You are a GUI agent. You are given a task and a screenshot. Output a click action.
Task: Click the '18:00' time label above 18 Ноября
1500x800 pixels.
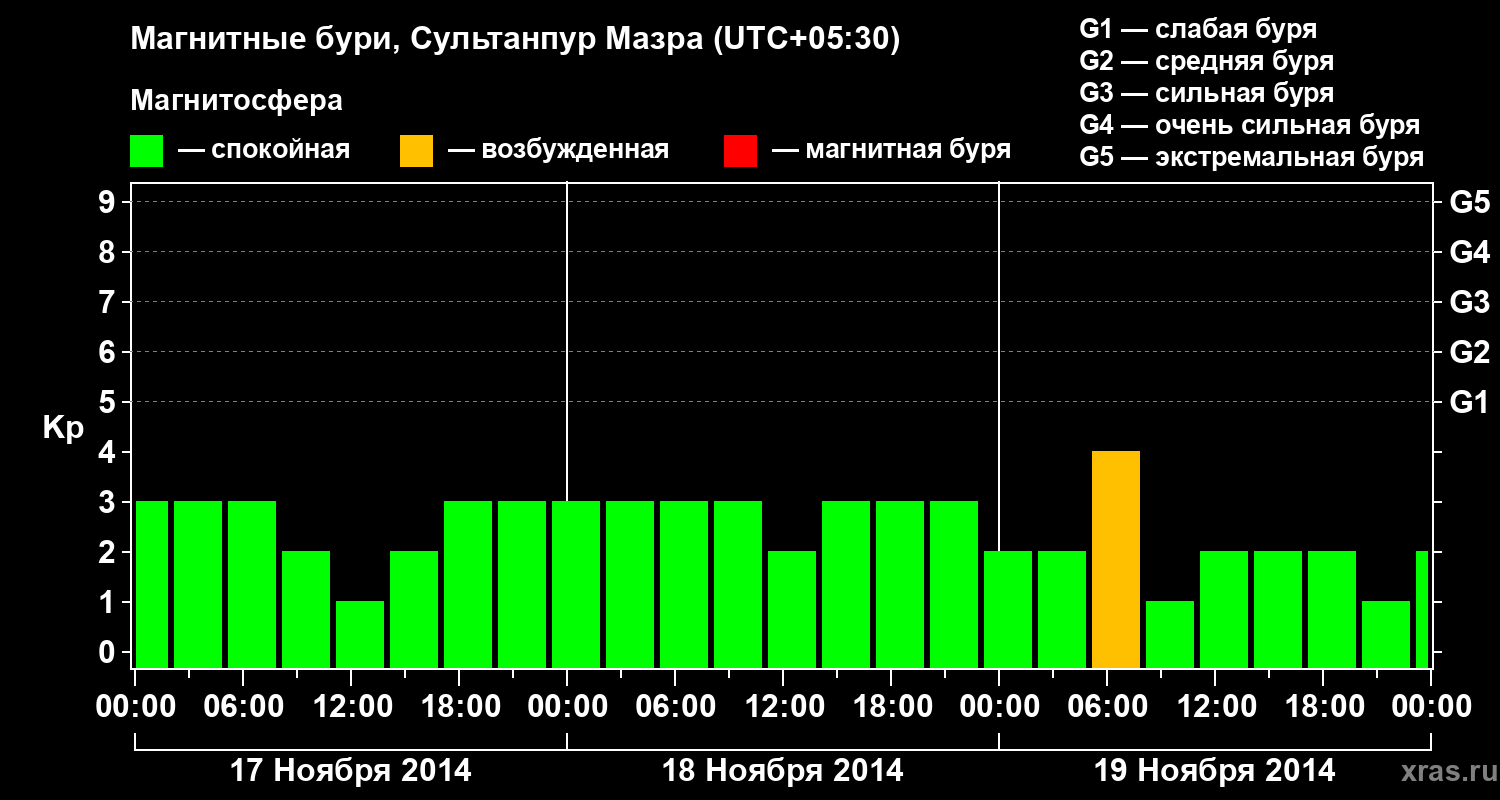(x=892, y=706)
